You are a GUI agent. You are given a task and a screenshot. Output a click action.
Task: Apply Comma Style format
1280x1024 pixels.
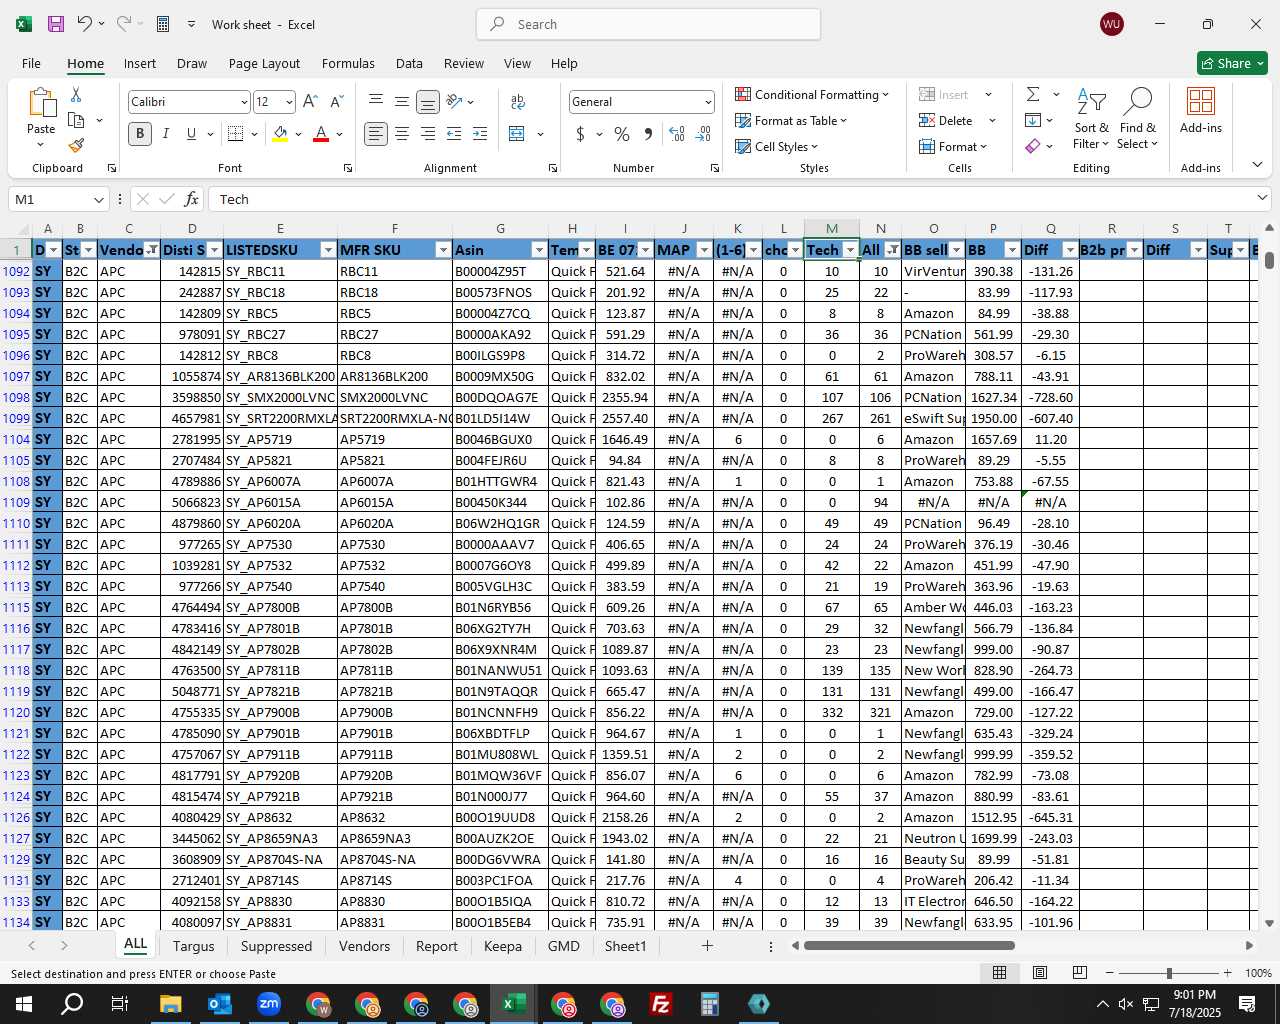[648, 134]
